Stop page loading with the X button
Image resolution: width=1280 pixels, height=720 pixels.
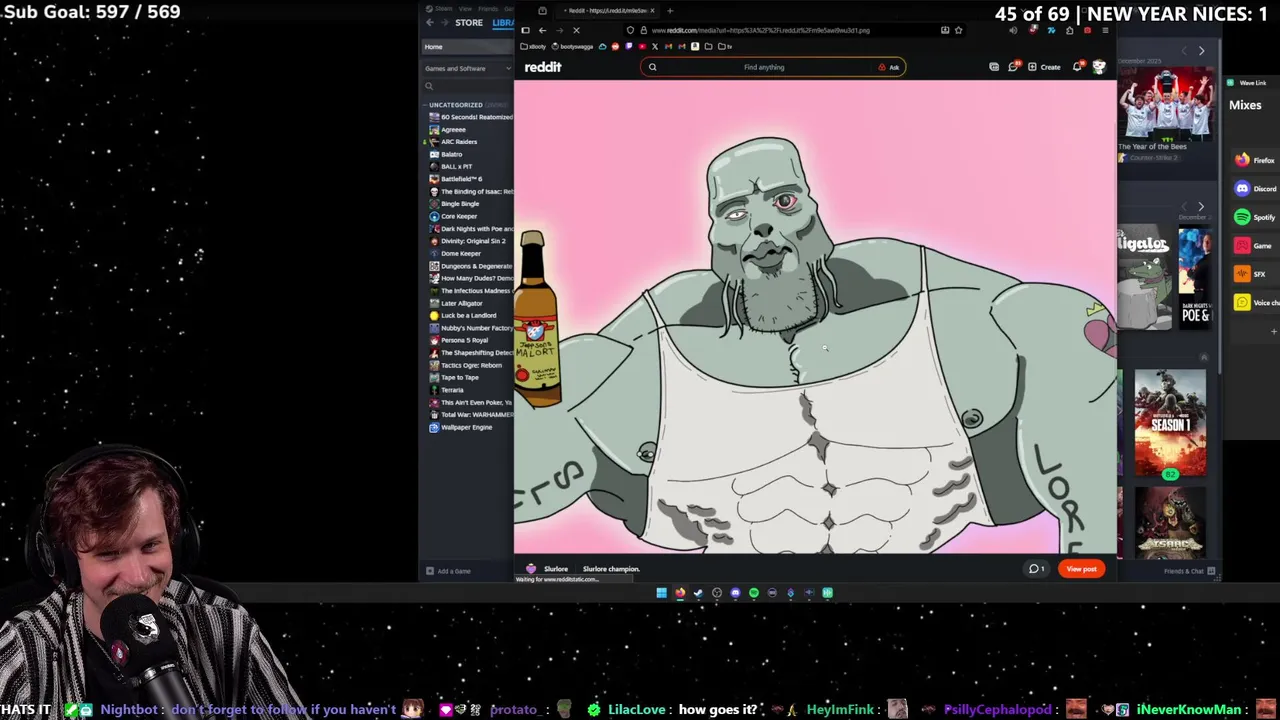pos(576,30)
